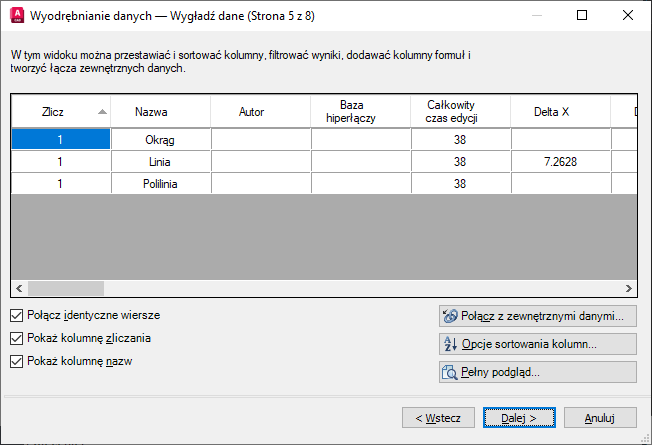The image size is (652, 445).
Task: Disable 'Pokaż kolumnę nazw' checkbox
Action: (16, 361)
